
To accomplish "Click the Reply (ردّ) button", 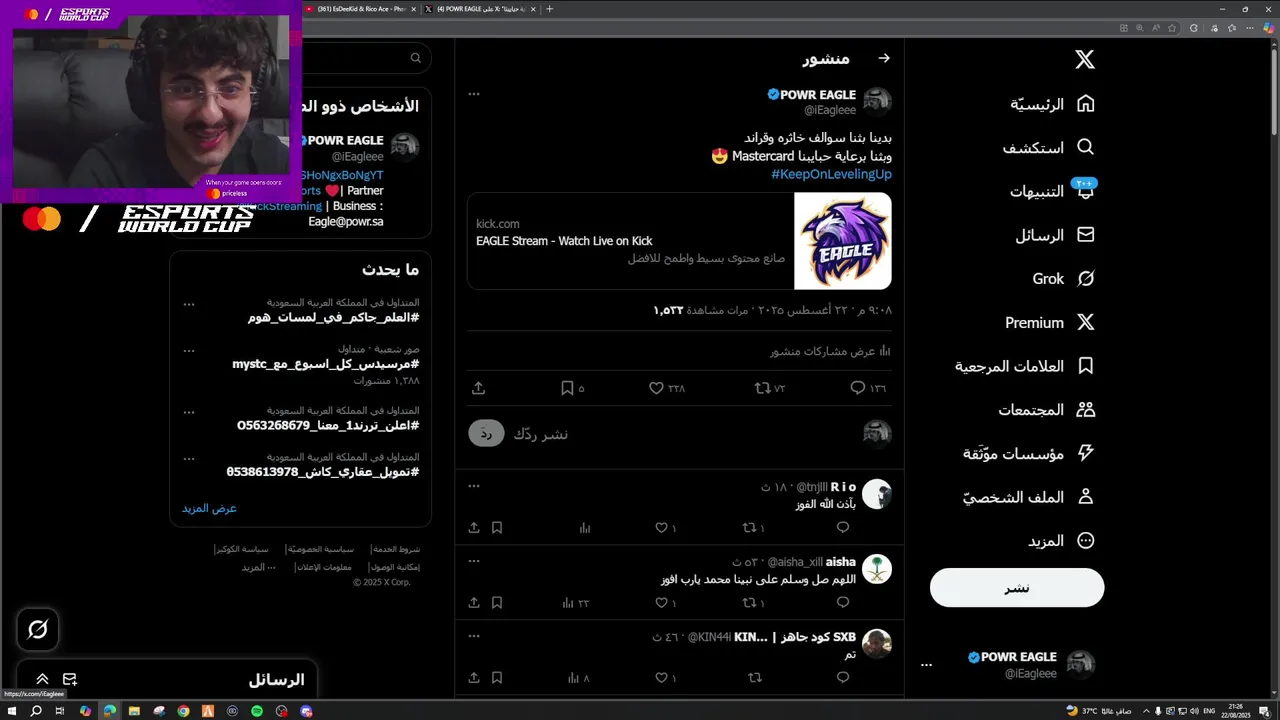I will coord(486,433).
